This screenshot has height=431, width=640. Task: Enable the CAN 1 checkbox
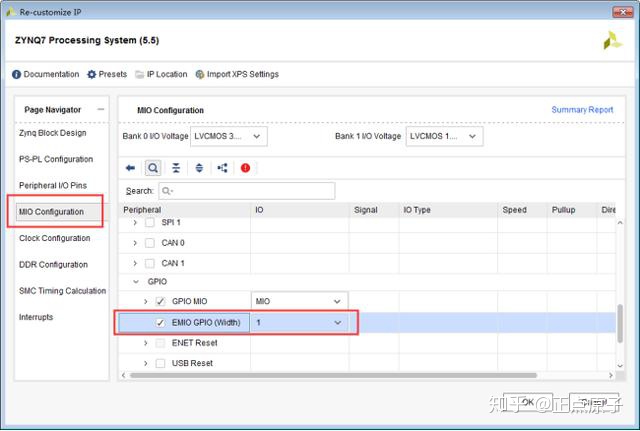[150, 263]
